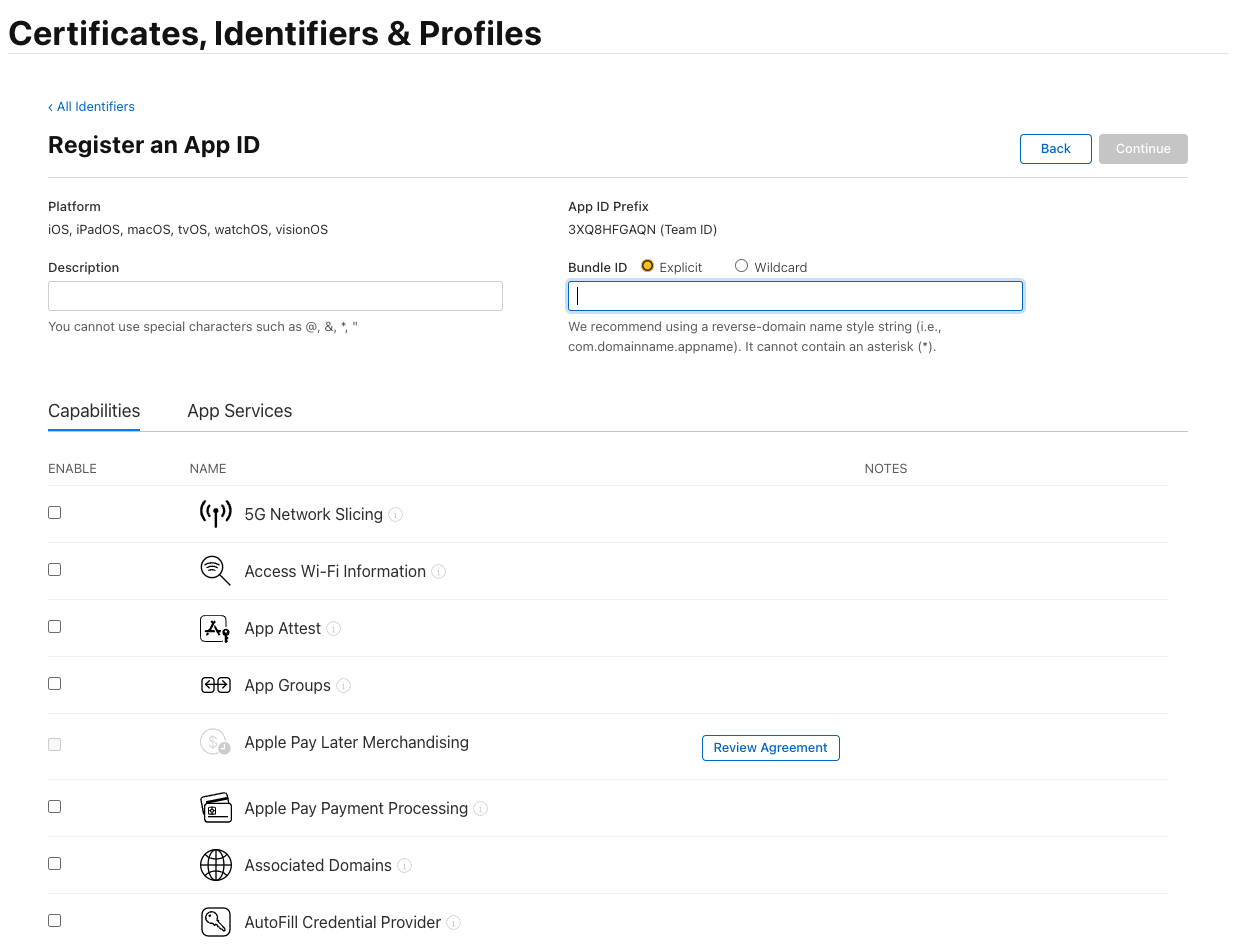Viewport: 1251px width, 950px height.
Task: Enable the 5G Network Slicing checkbox
Action: click(55, 512)
